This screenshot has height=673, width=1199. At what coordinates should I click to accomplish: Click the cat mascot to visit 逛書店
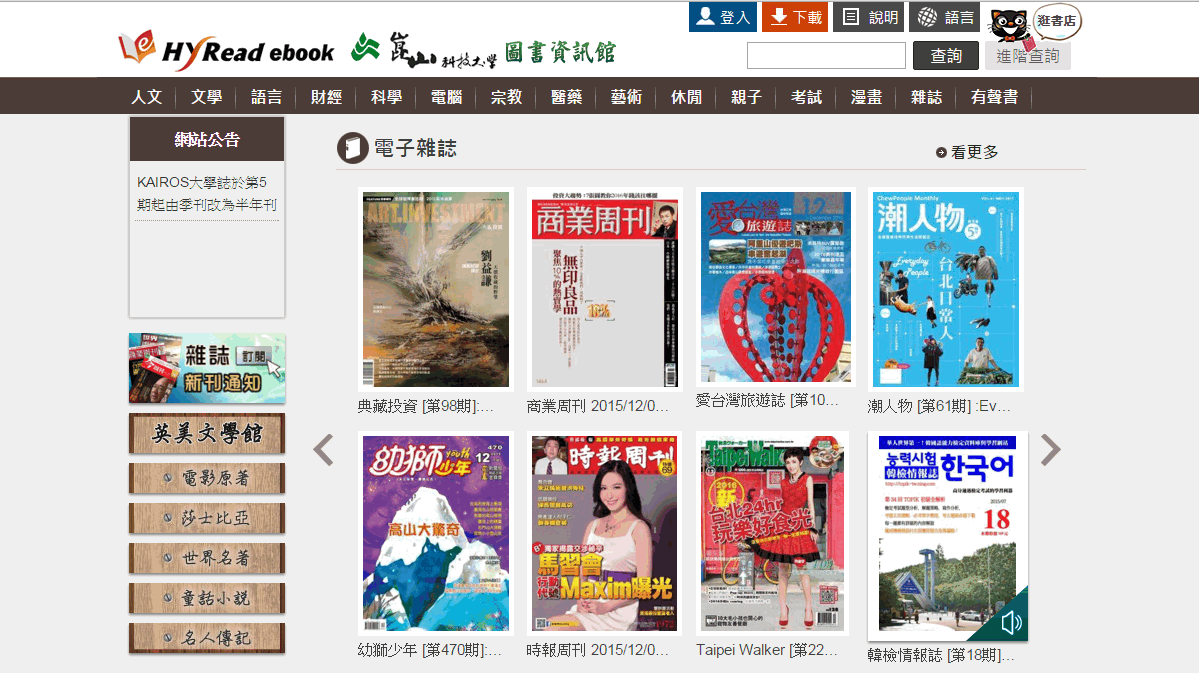coord(1010,22)
